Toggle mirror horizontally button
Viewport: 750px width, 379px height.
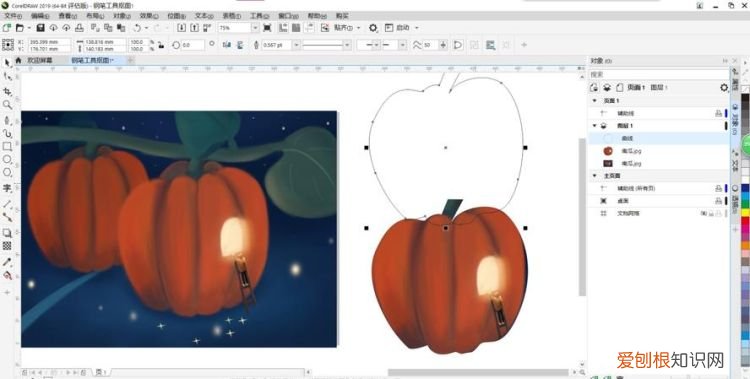point(227,45)
